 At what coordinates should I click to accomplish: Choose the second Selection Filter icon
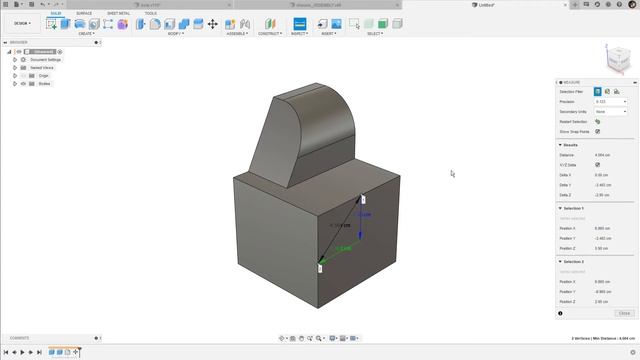pos(607,91)
